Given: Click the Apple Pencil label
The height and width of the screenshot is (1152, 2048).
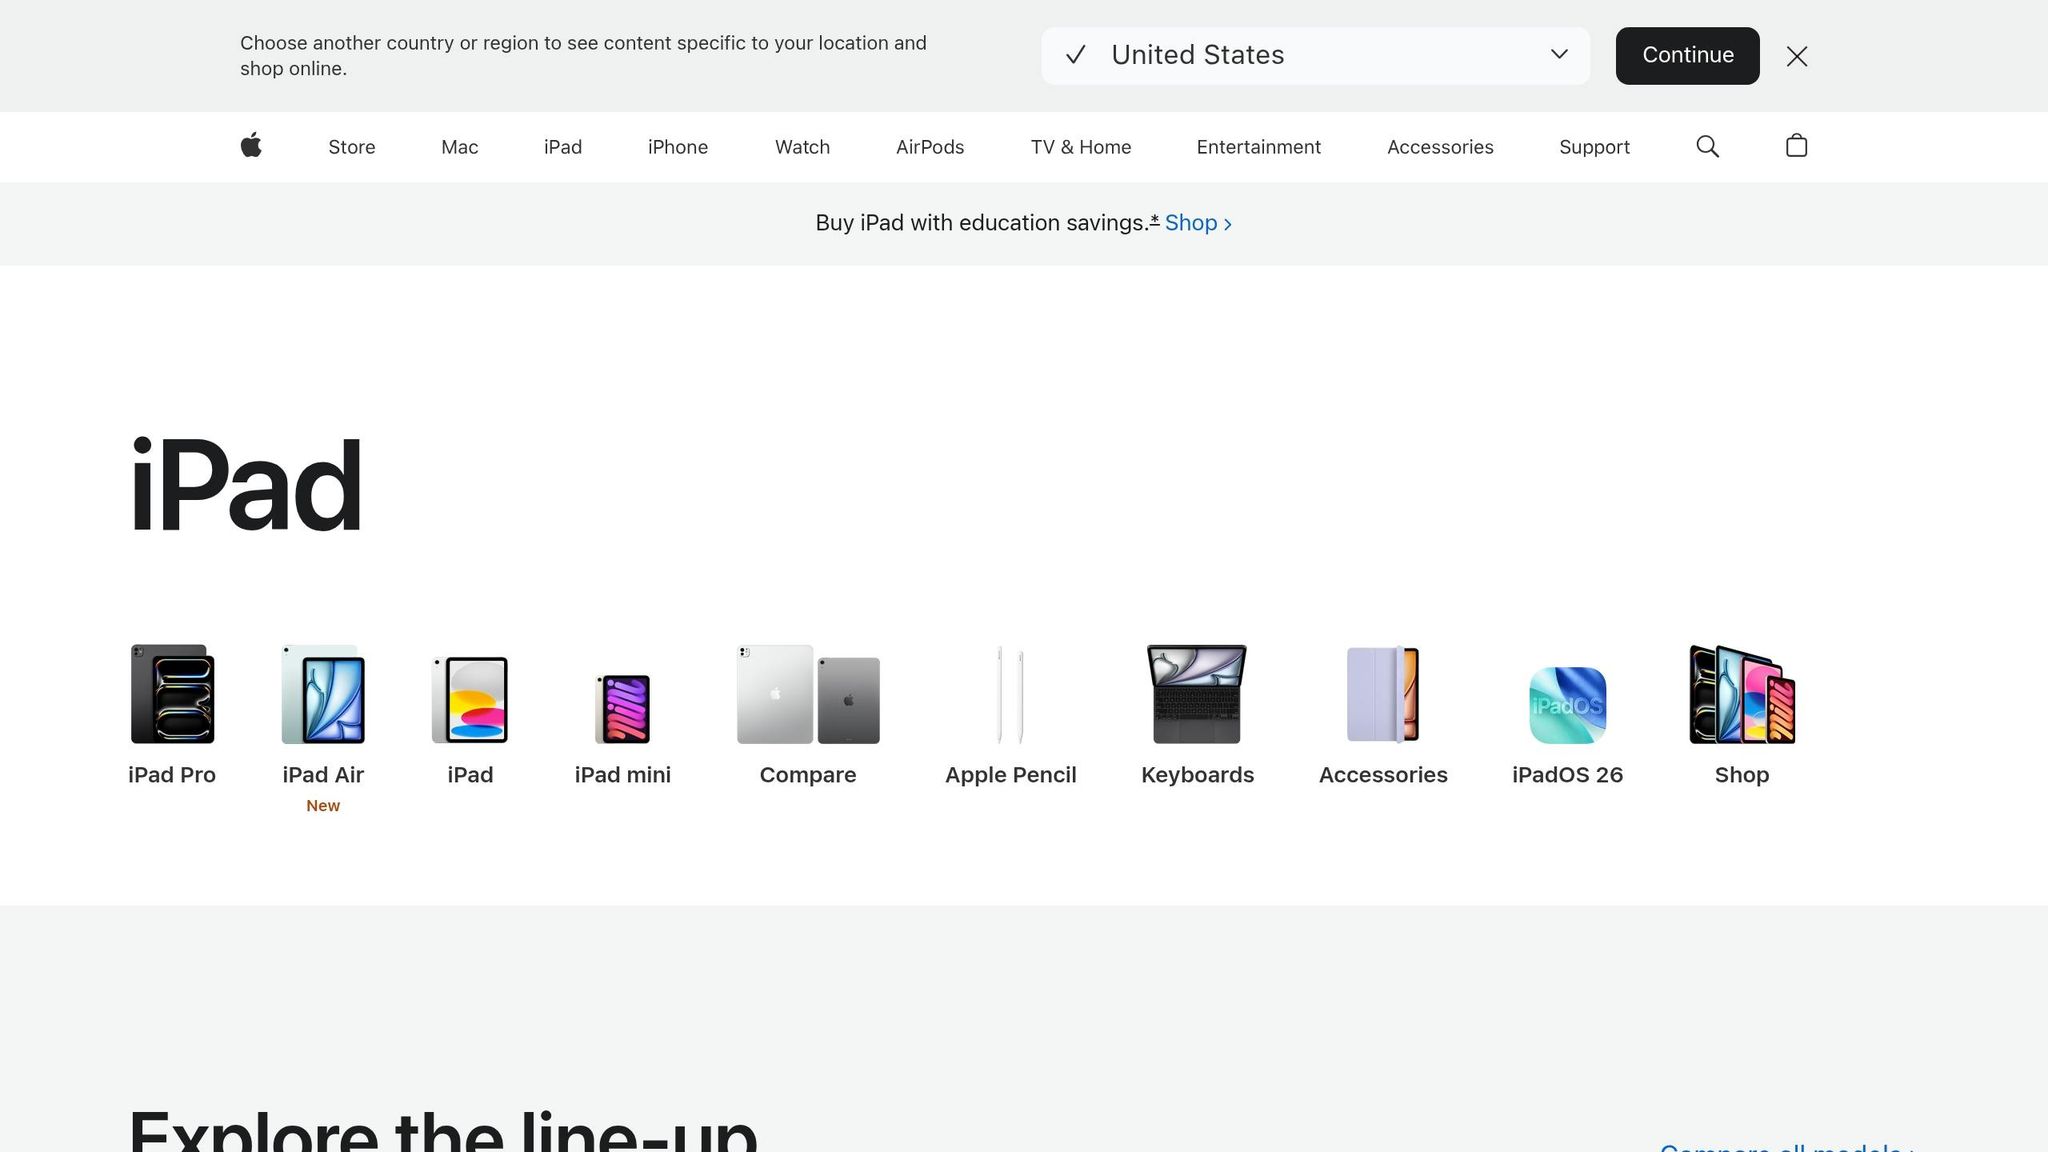Looking at the screenshot, I should pyautogui.click(x=1011, y=775).
